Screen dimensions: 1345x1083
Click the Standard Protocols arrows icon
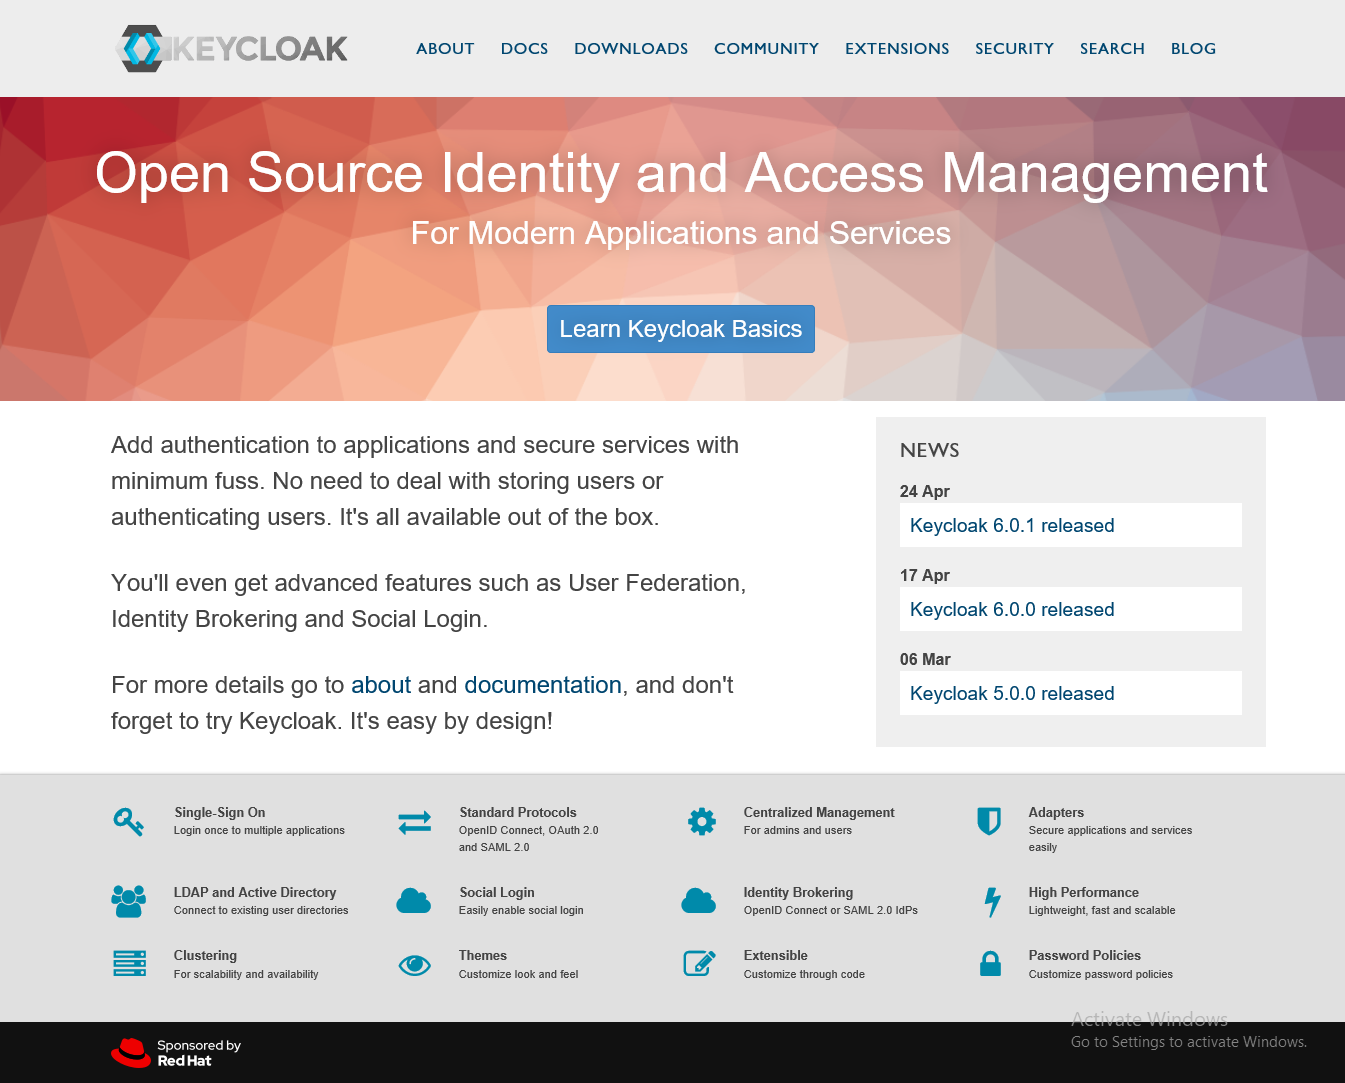[414, 822]
